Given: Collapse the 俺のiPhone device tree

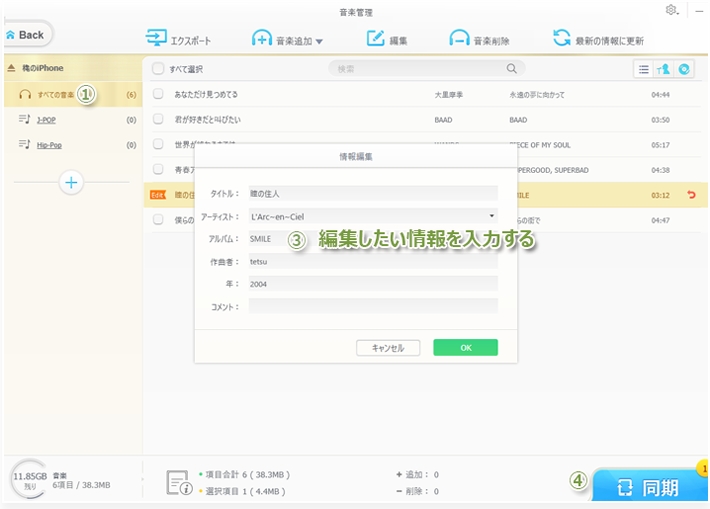Looking at the screenshot, I should coord(11,68).
